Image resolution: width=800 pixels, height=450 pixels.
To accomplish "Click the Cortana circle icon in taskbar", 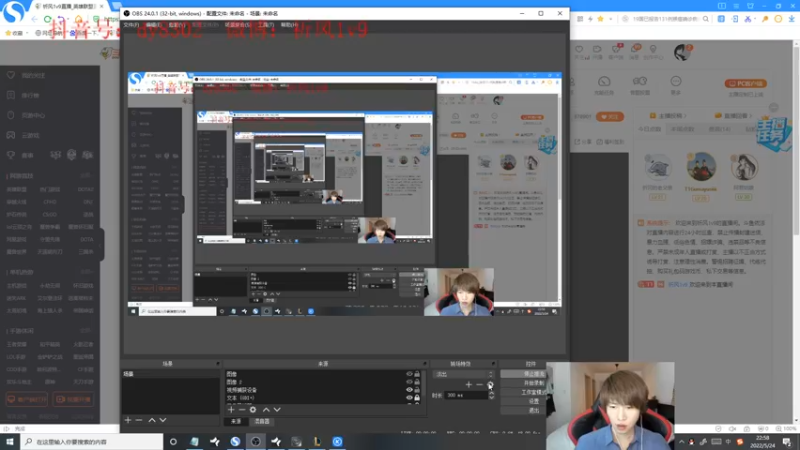I will tap(173, 441).
